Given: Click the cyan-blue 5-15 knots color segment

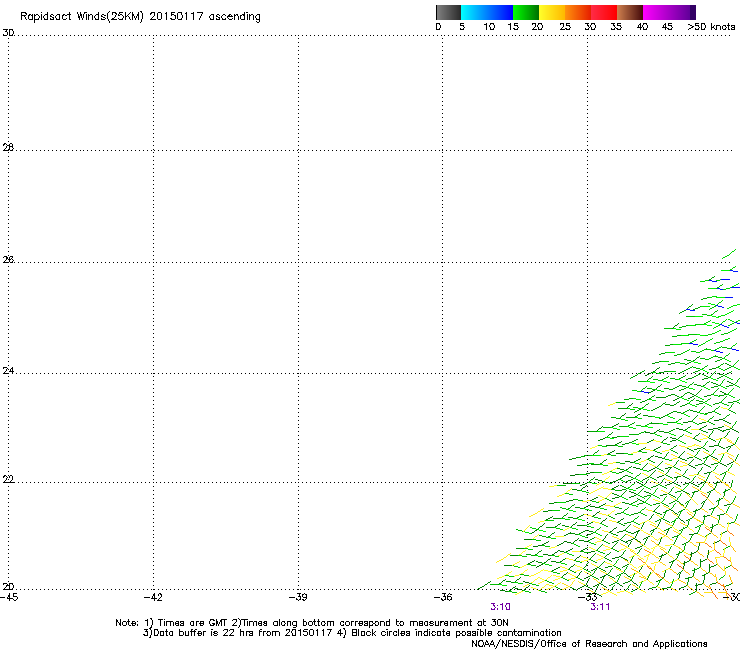Looking at the screenshot, I should click(x=487, y=12).
